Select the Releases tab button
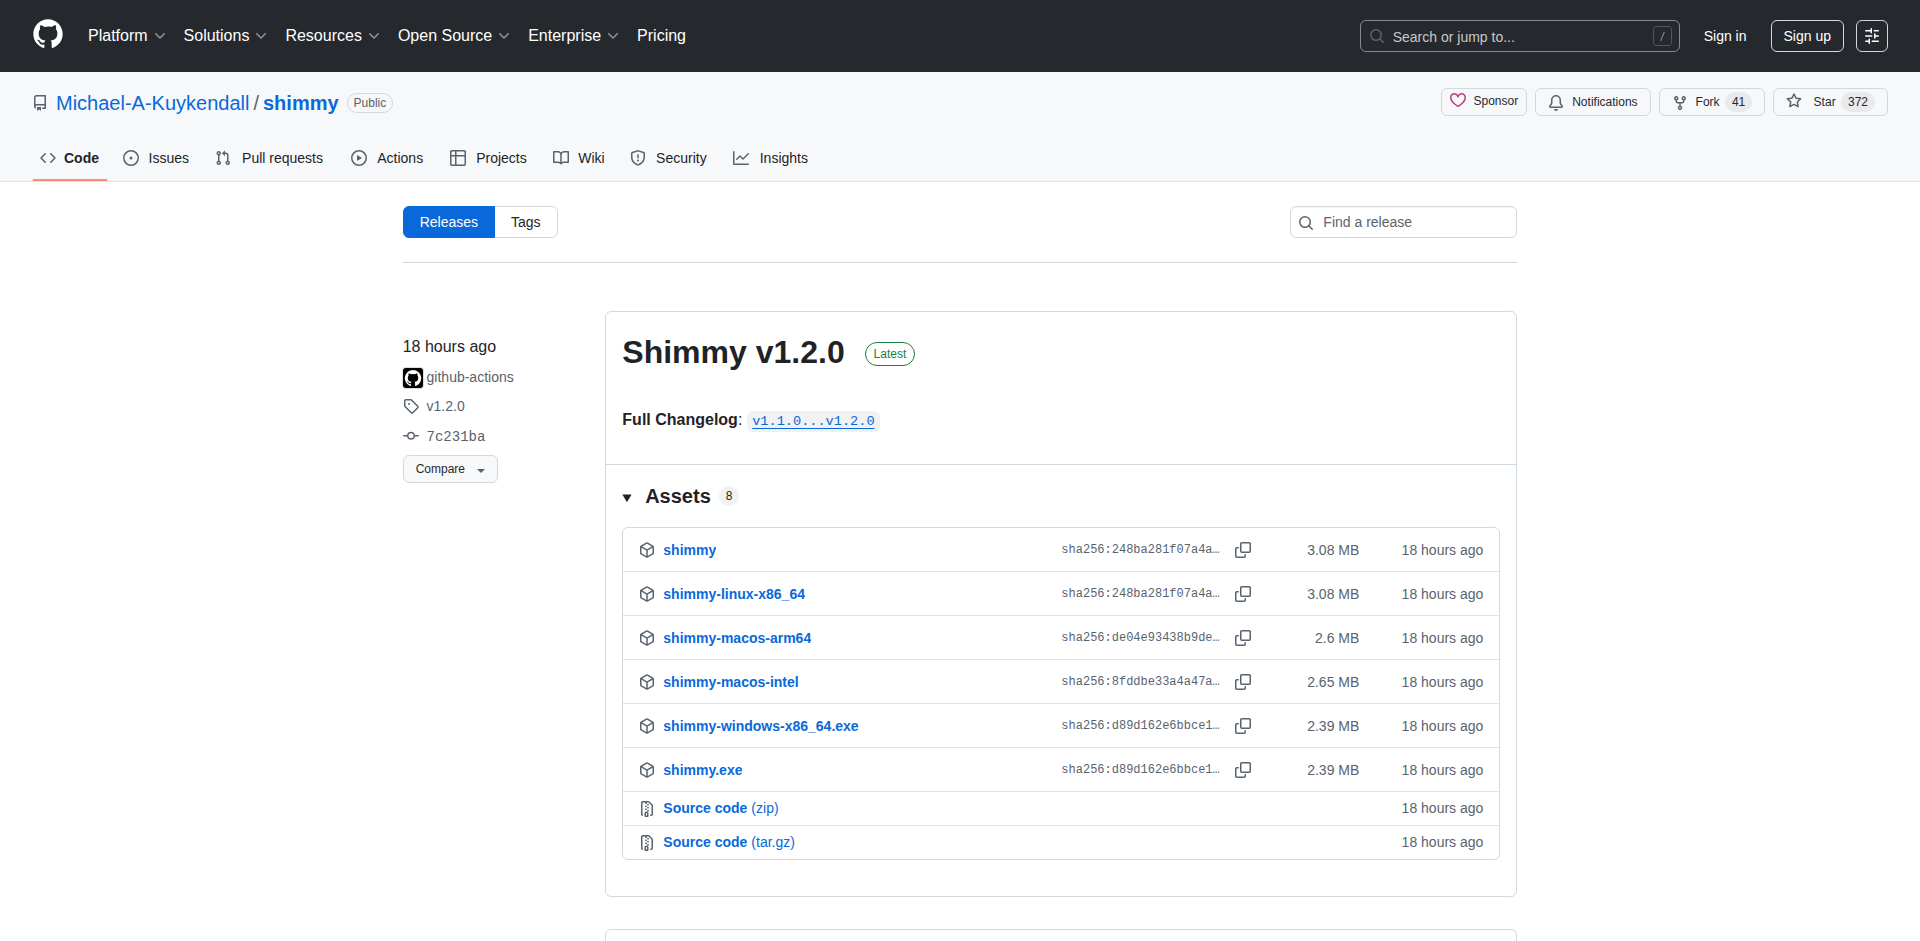1920x941 pixels. [449, 222]
